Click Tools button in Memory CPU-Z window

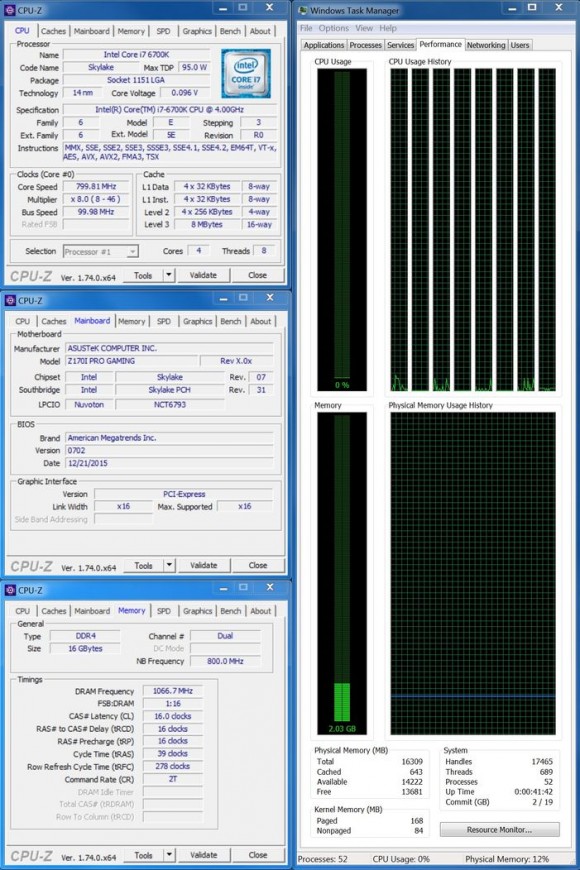tap(143, 855)
